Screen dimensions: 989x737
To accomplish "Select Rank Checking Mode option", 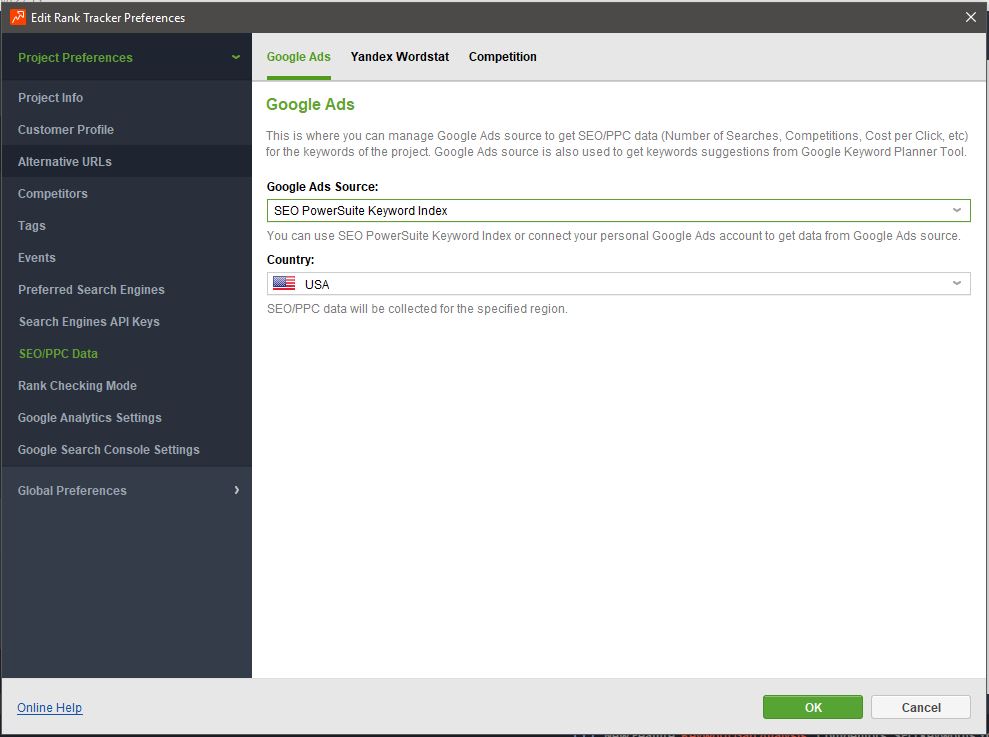I will tap(77, 386).
